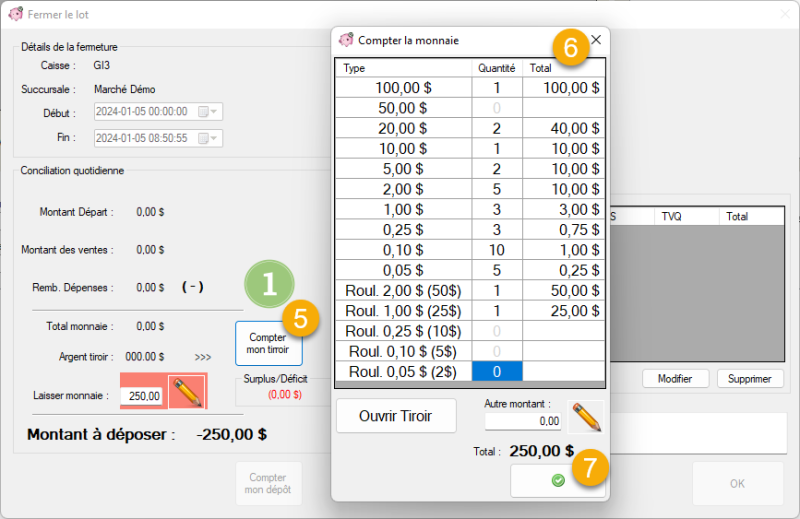Screen dimensions: 800x519
Task: Click the Laisser monnaie input field
Action: tap(142, 396)
